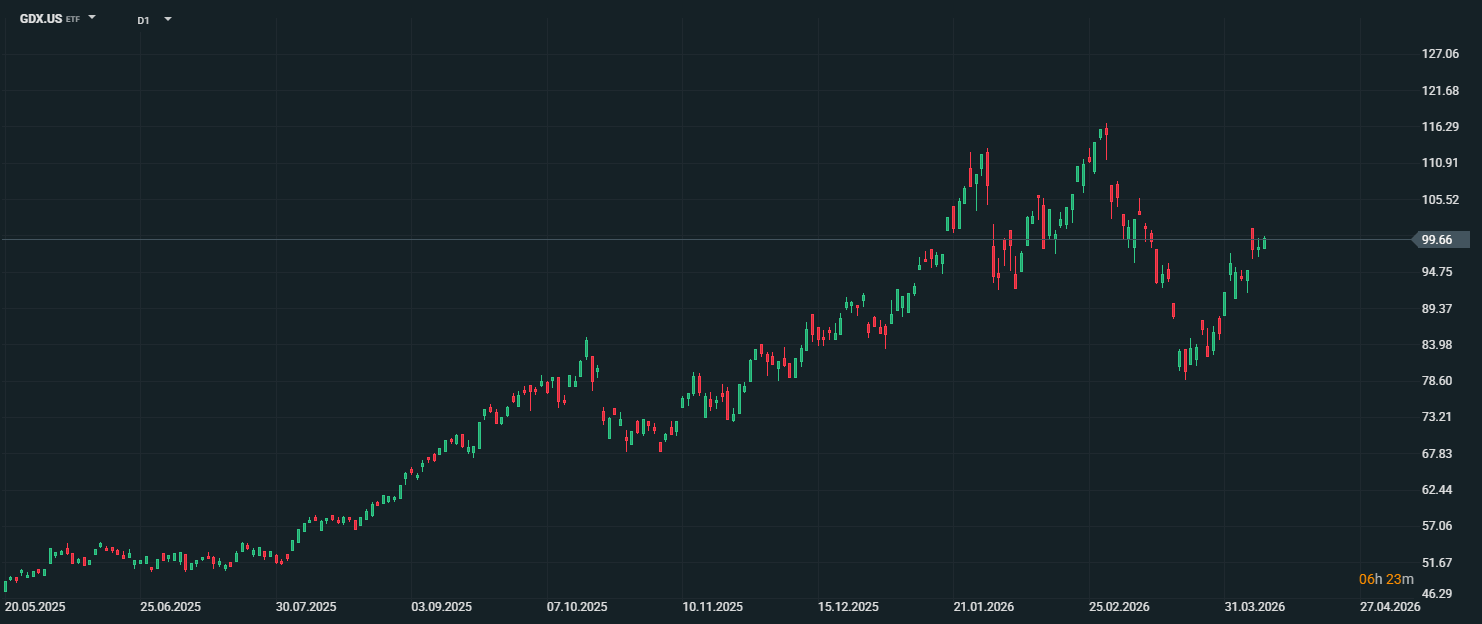The image size is (1482, 624).
Task: Click the D1 interval label
Action: click(x=143, y=20)
